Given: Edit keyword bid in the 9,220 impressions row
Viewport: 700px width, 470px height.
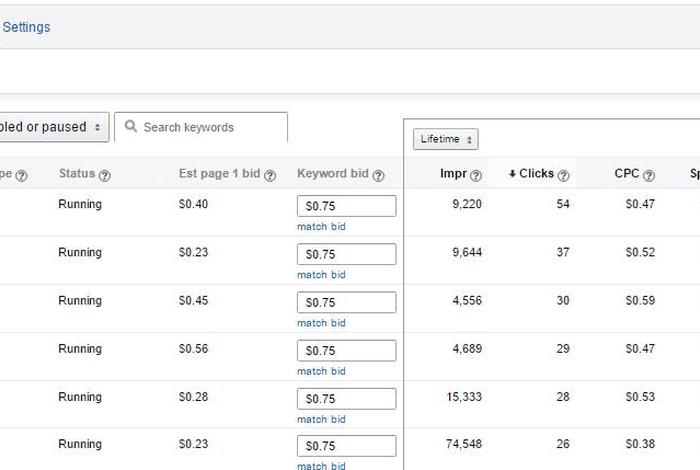Looking at the screenshot, I should pos(346,206).
